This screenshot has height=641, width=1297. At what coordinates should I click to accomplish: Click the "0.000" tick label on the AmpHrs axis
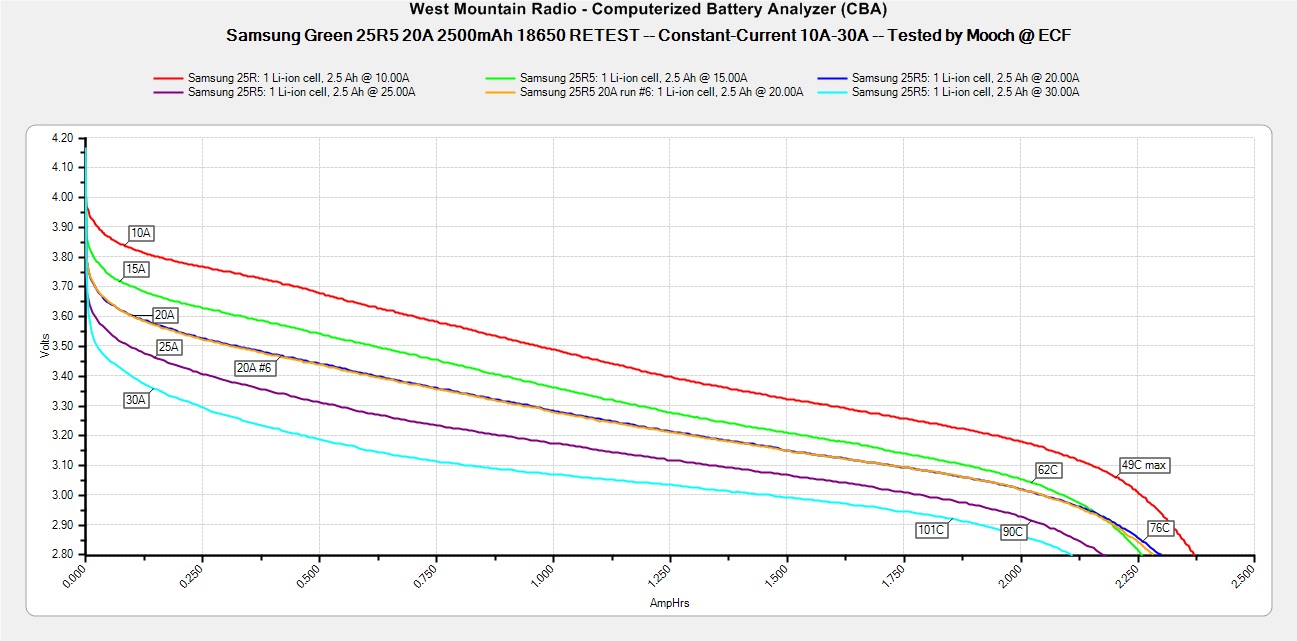[77, 576]
